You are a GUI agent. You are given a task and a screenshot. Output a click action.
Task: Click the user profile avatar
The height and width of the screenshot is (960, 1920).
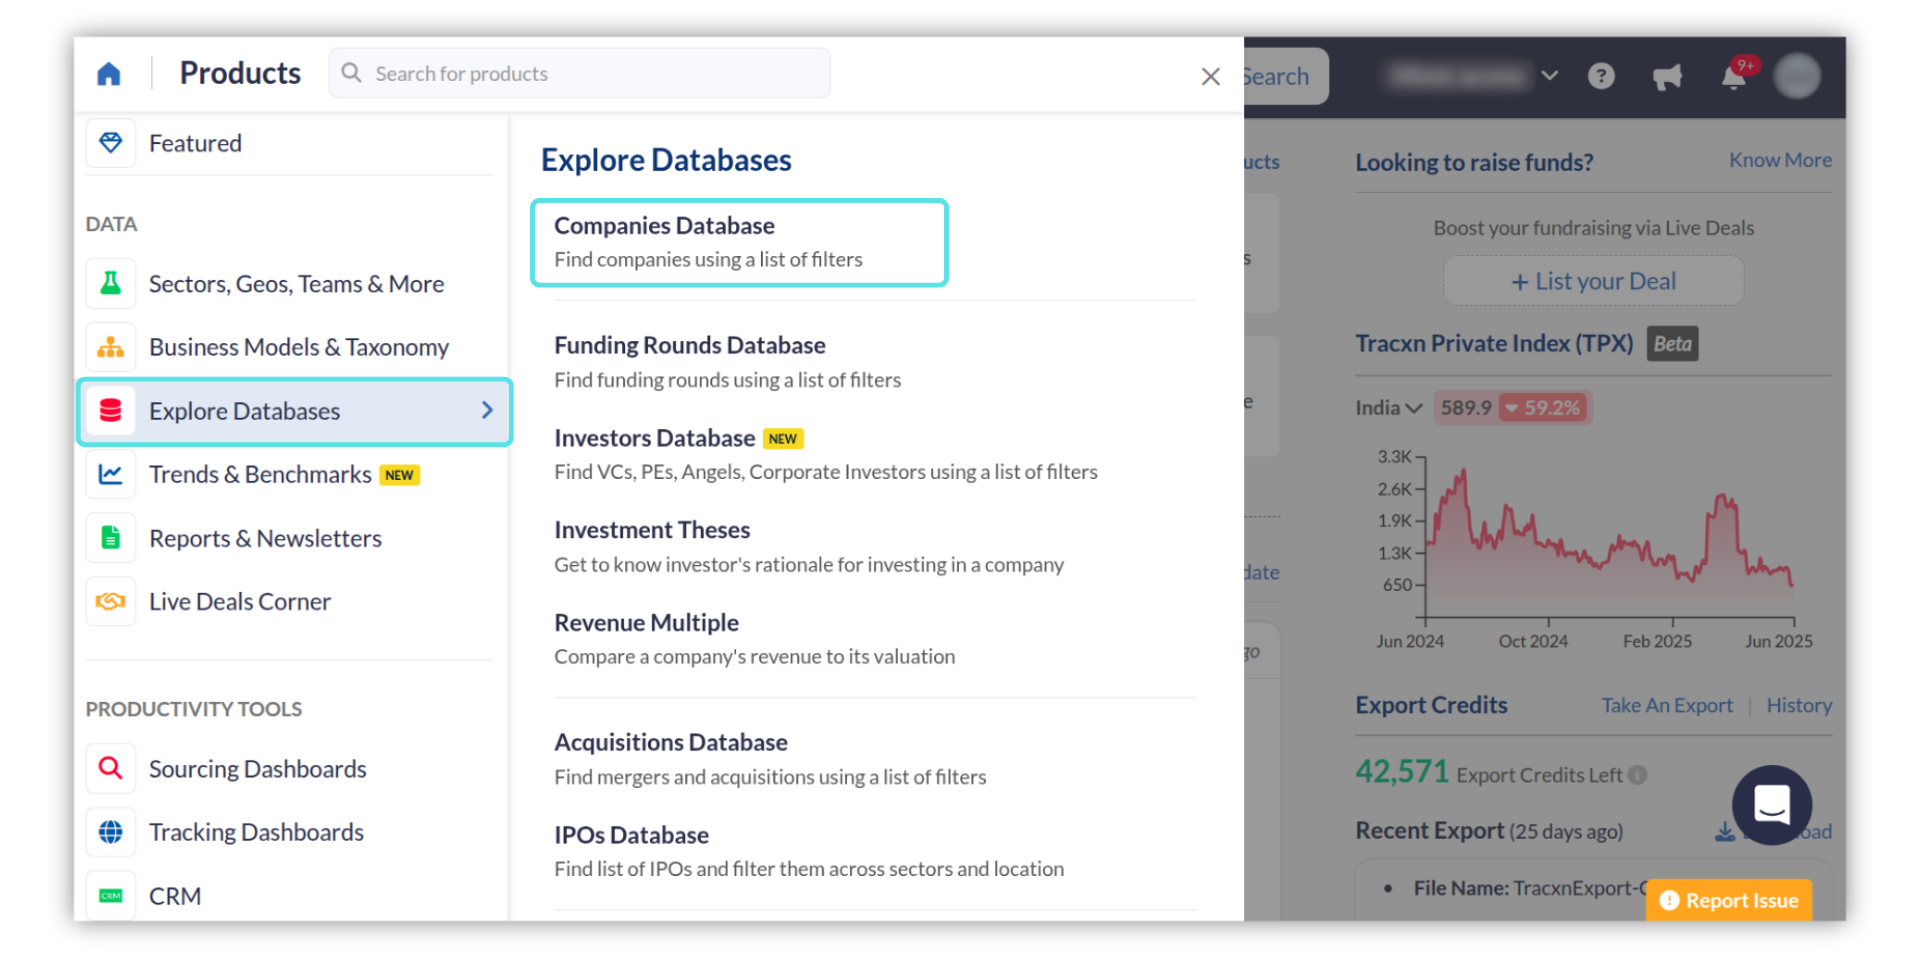tap(1797, 76)
